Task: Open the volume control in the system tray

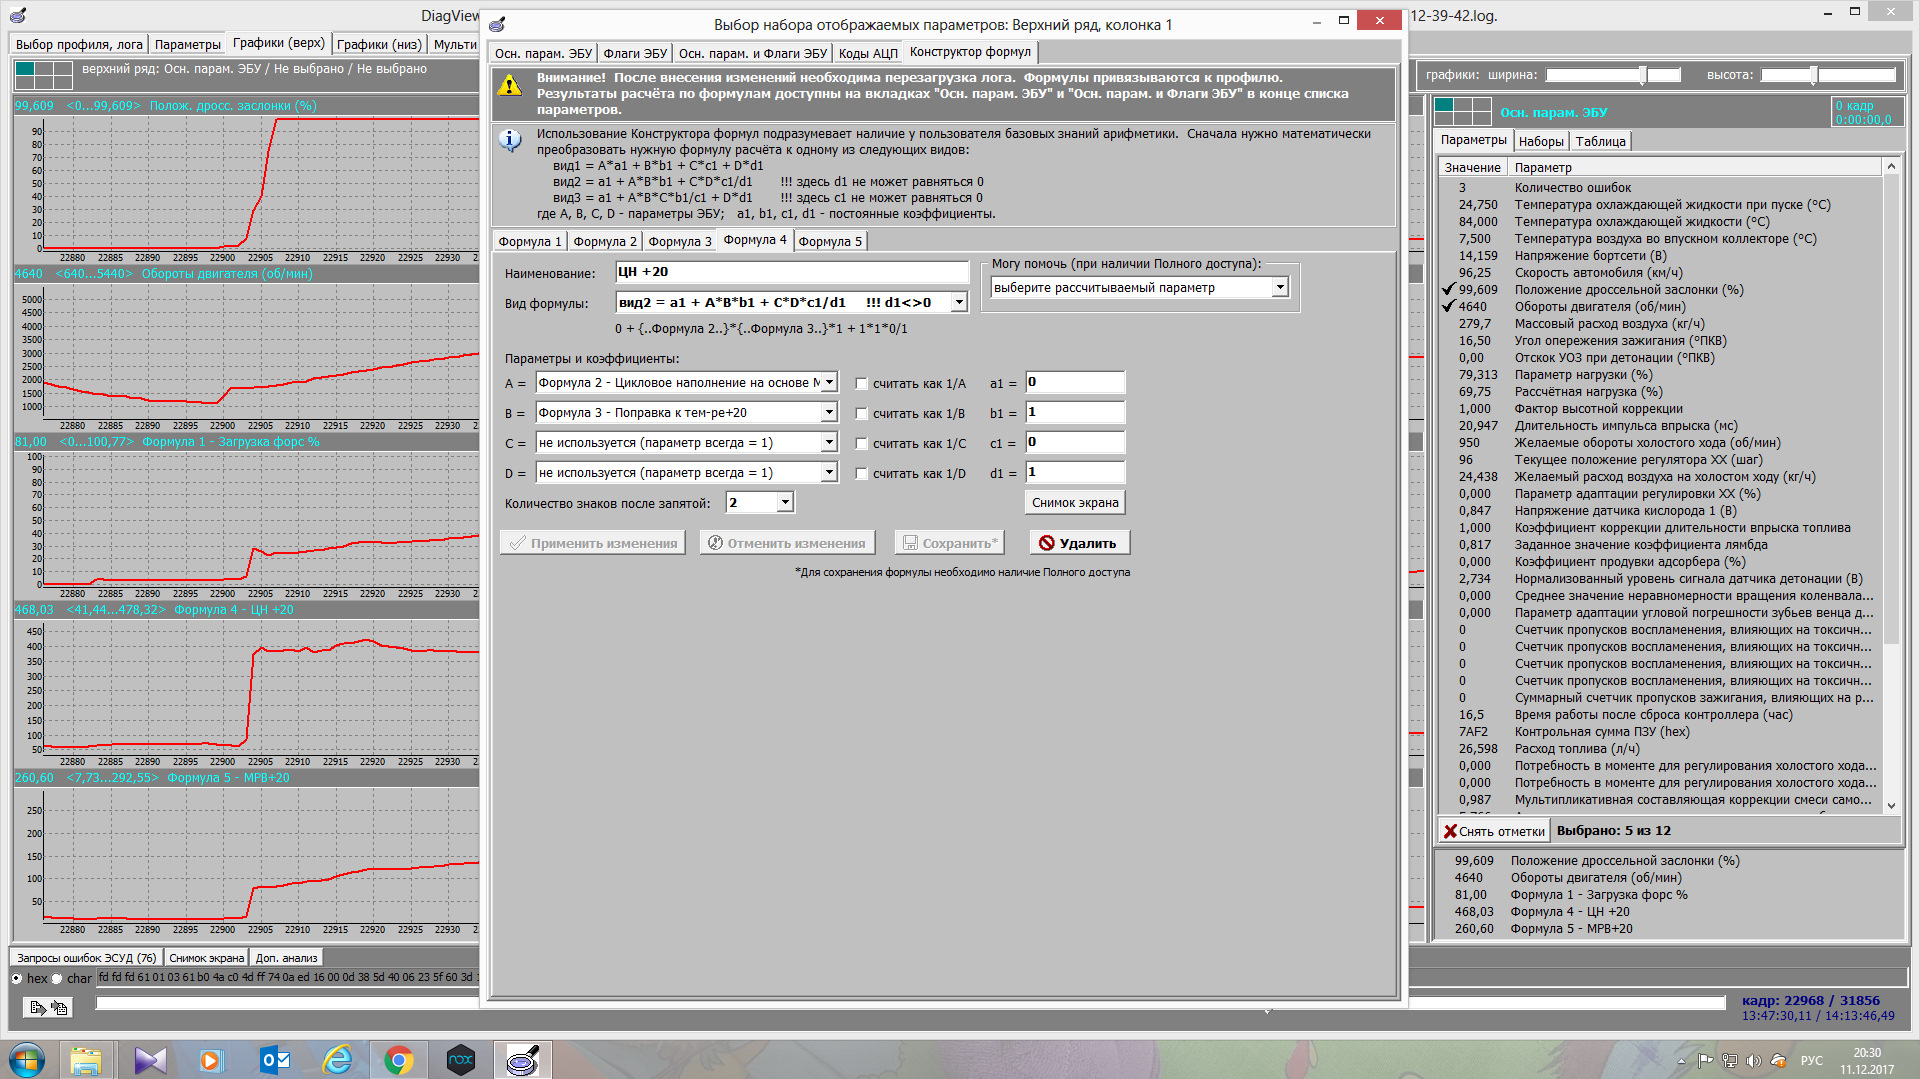Action: (x=1753, y=1061)
